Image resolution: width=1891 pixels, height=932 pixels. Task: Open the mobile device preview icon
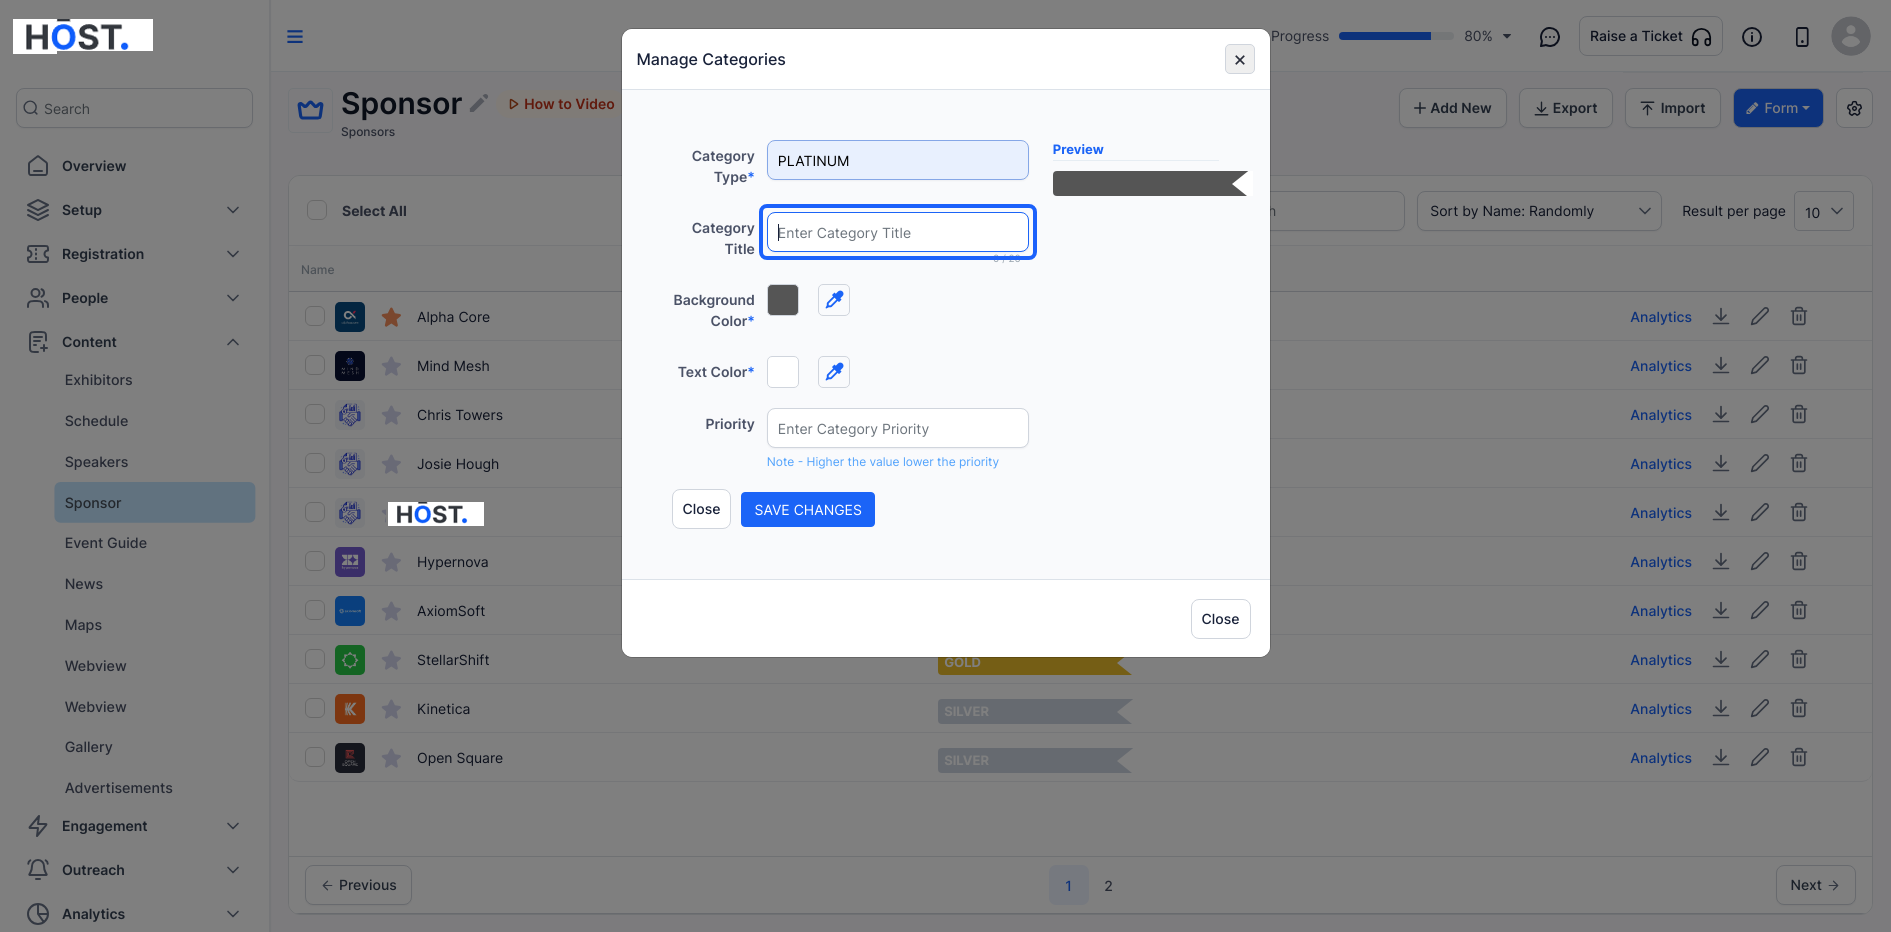click(1802, 37)
